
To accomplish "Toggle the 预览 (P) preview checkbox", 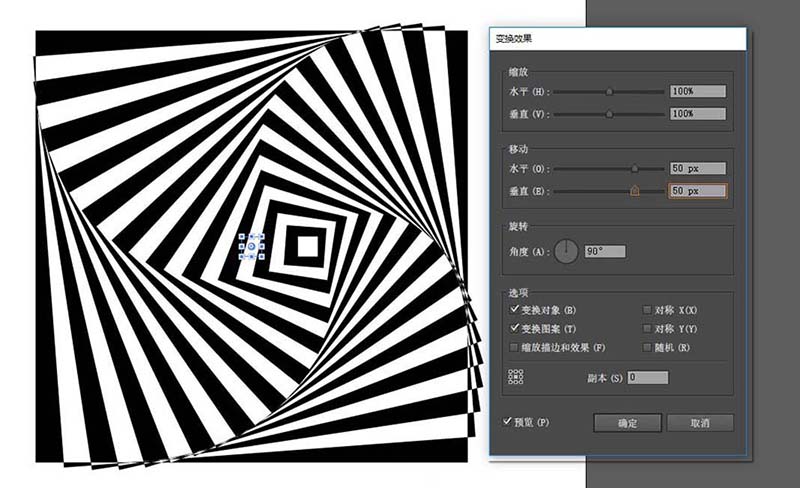I will 507,422.
